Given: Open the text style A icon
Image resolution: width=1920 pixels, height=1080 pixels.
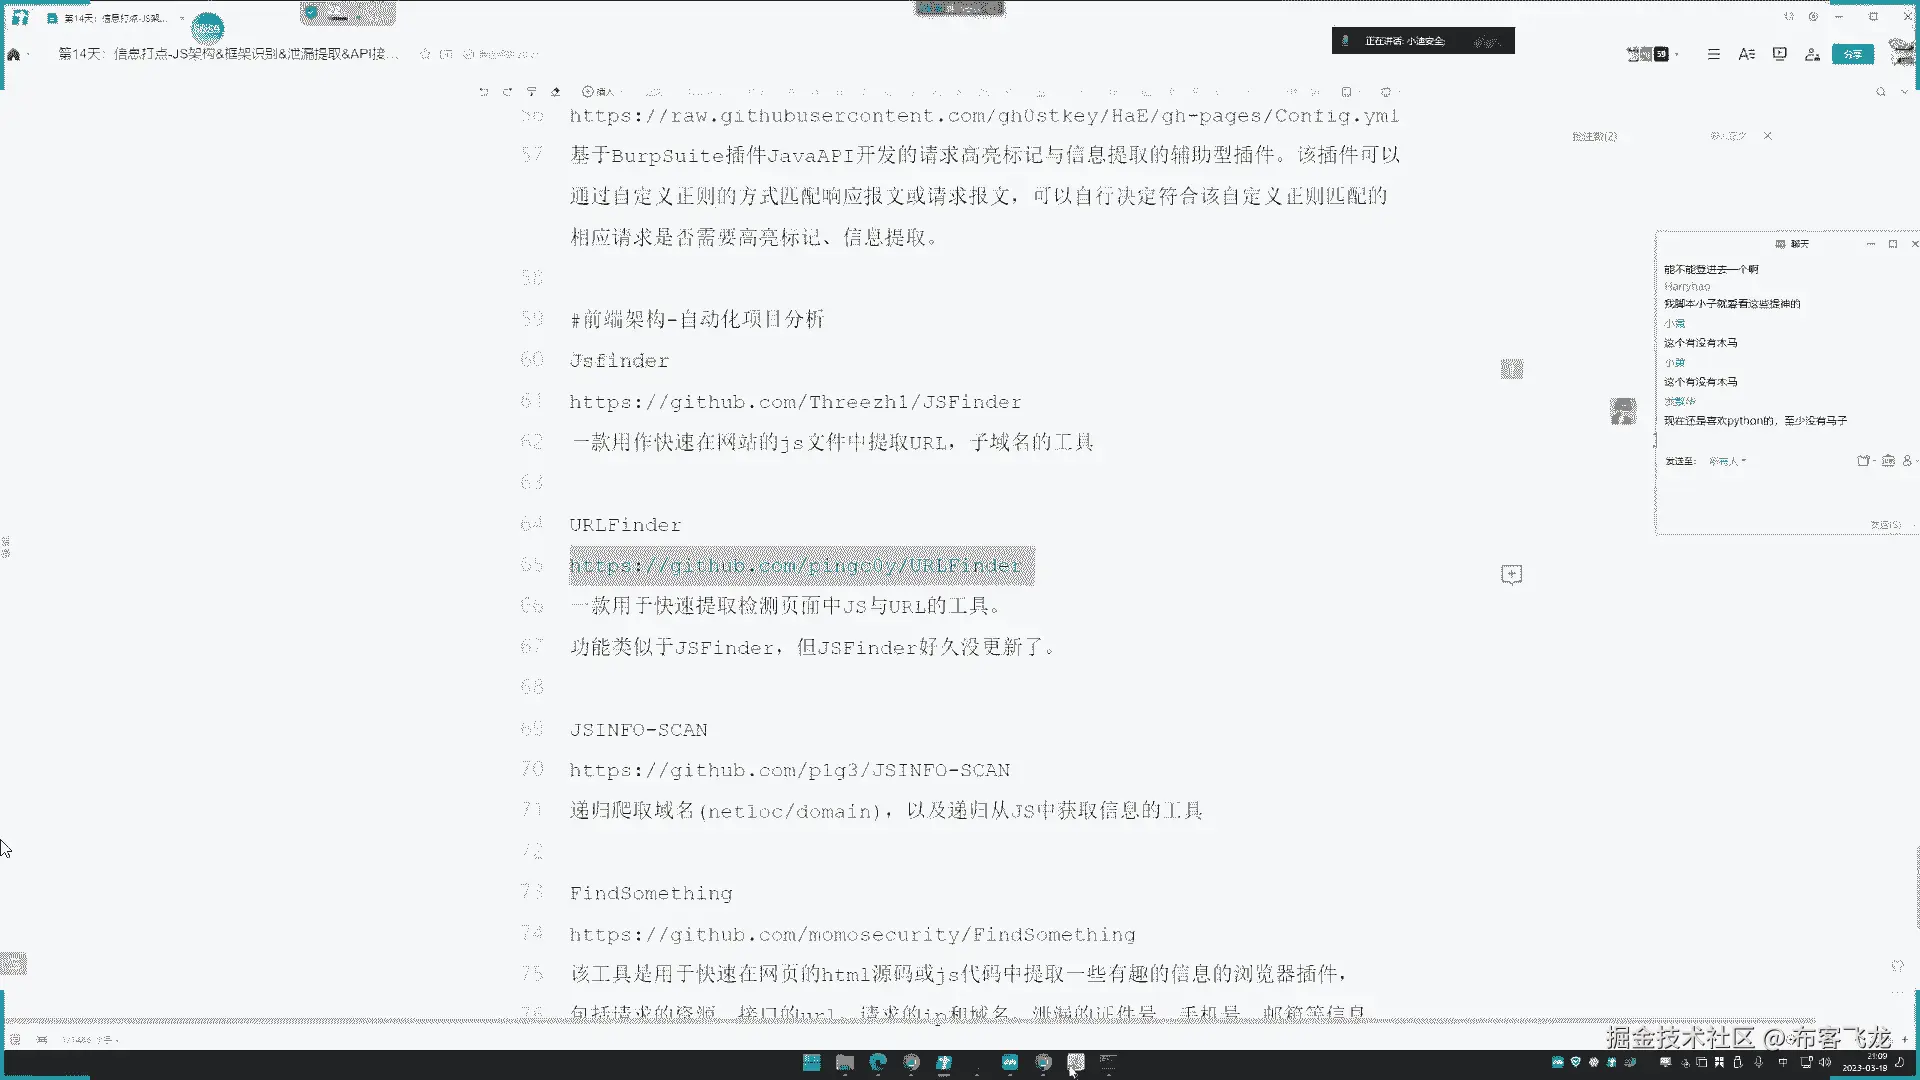Looking at the screenshot, I should tap(1746, 54).
